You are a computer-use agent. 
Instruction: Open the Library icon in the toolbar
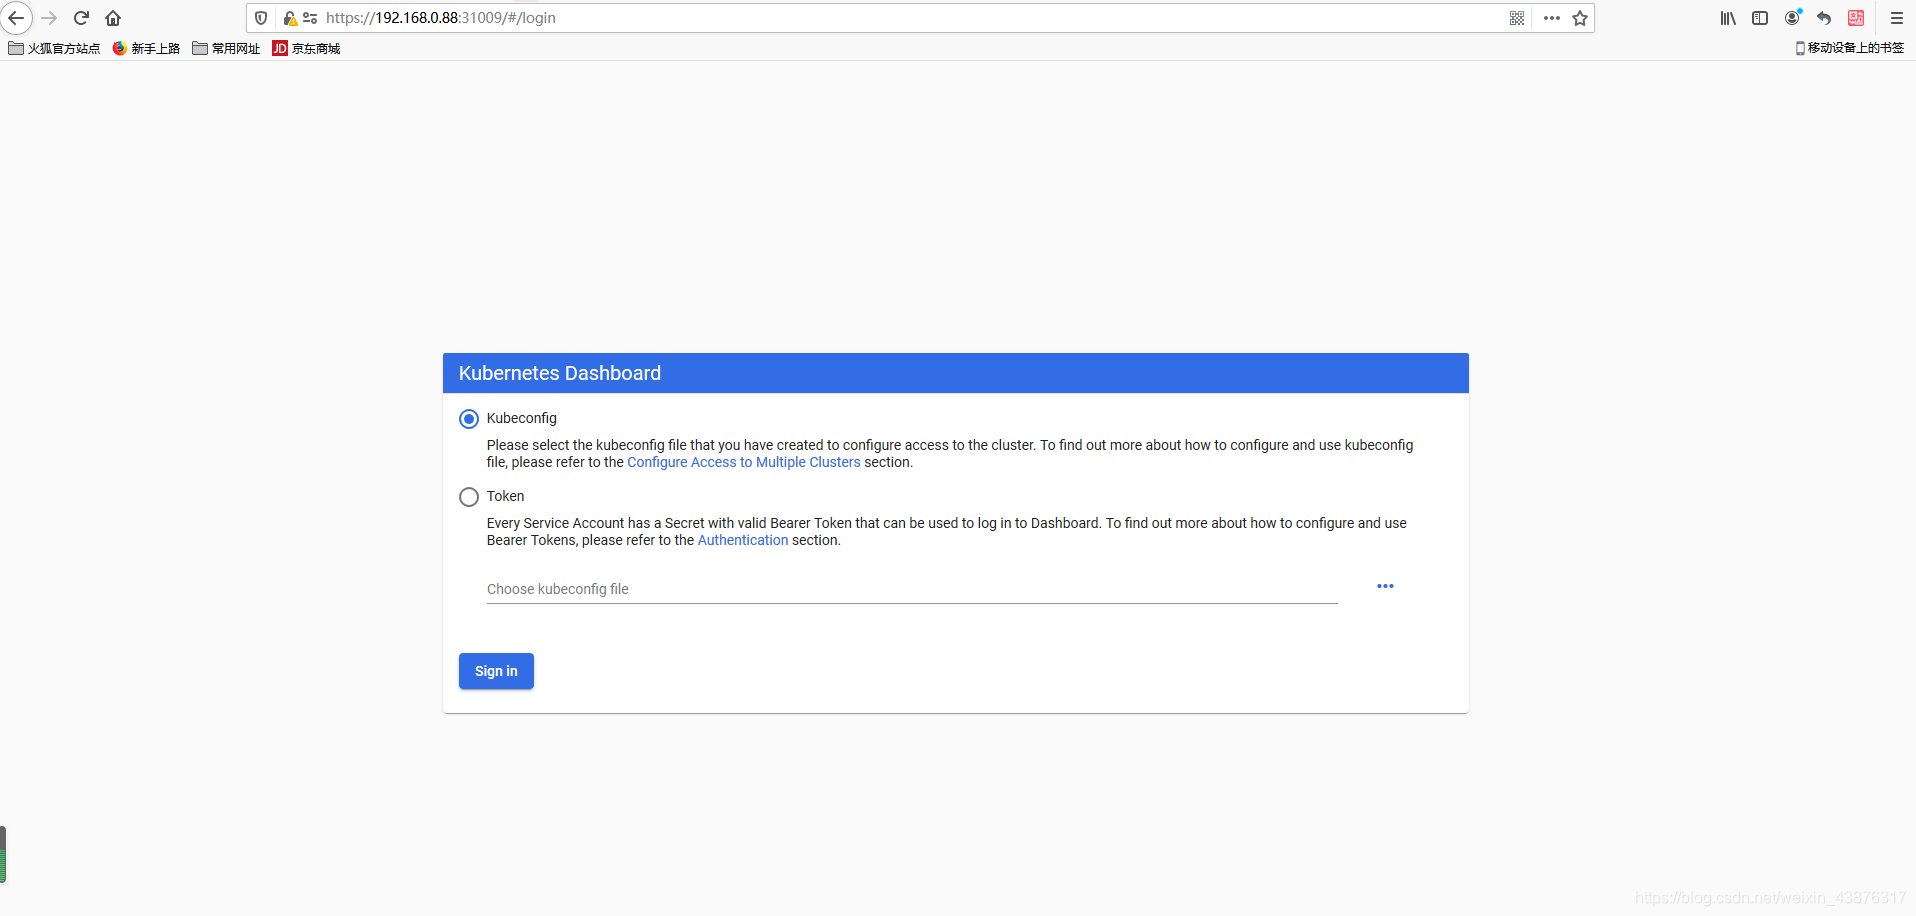1728,18
